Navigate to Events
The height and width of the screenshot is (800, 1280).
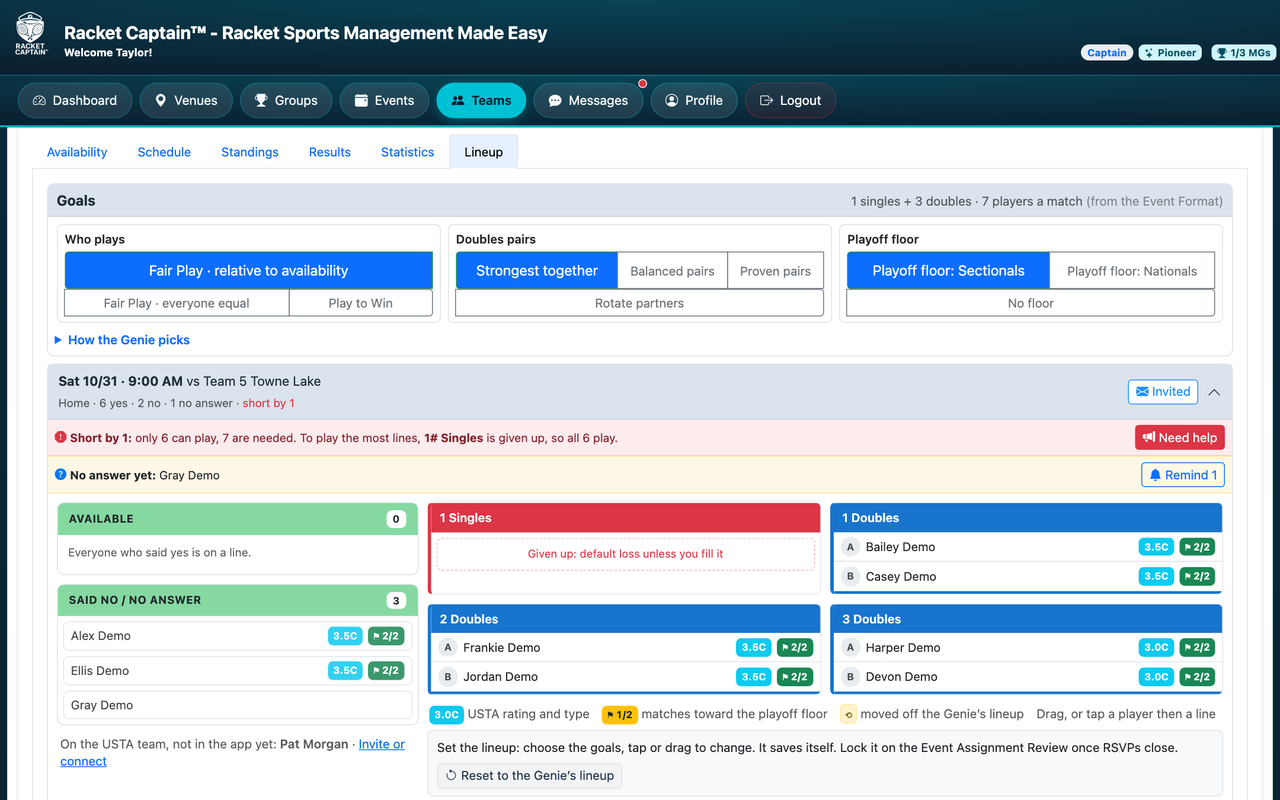tap(384, 100)
